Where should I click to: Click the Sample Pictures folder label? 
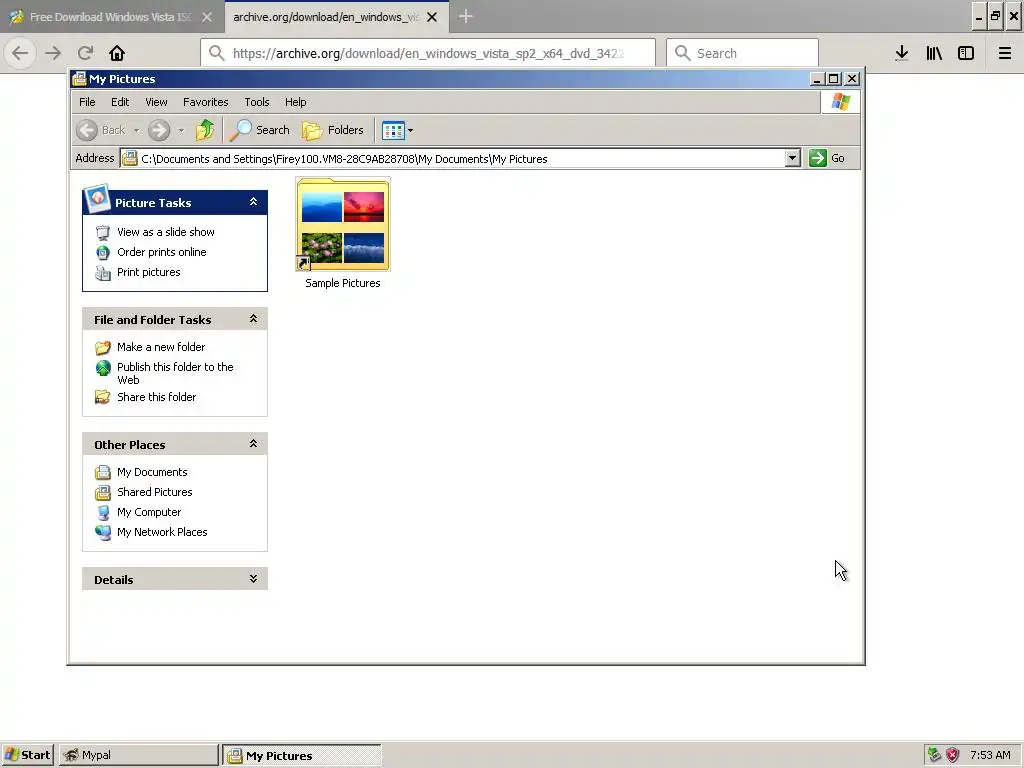click(343, 283)
